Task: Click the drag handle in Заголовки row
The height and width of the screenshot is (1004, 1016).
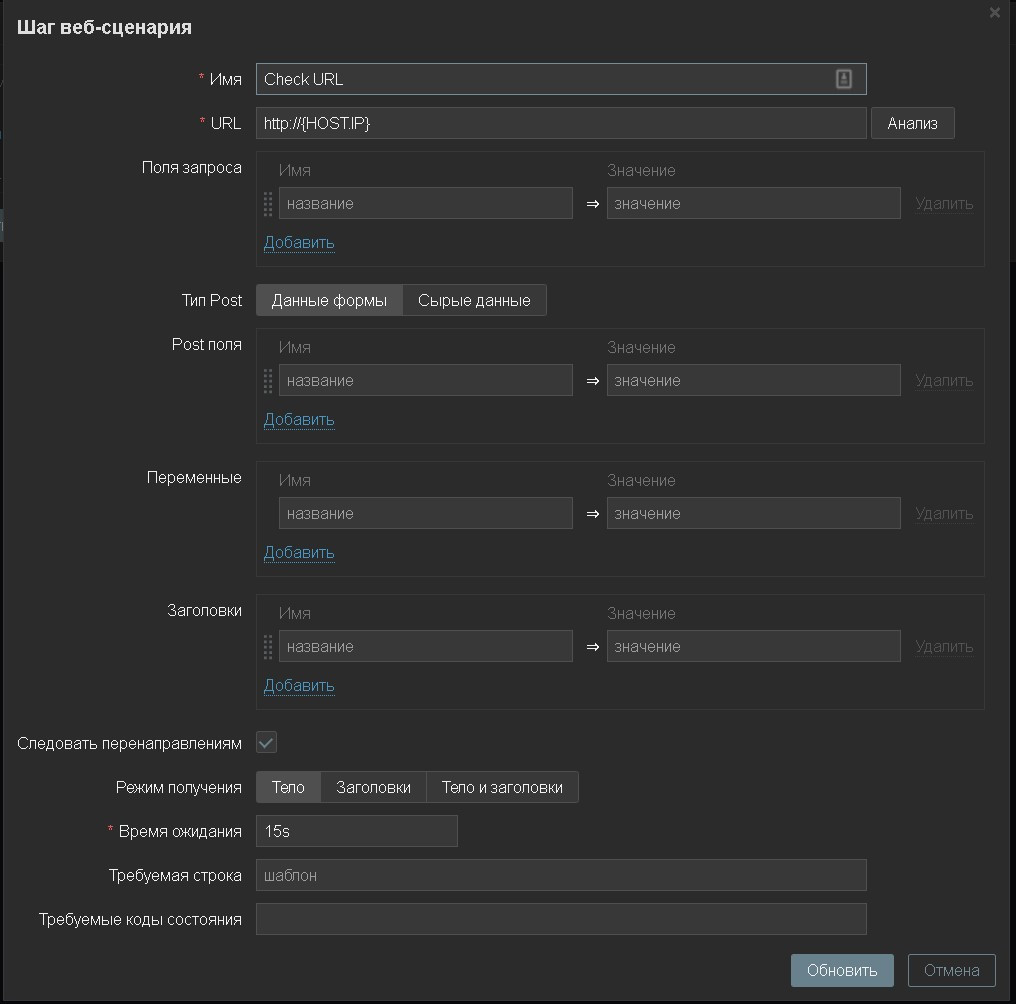Action: coord(268,646)
